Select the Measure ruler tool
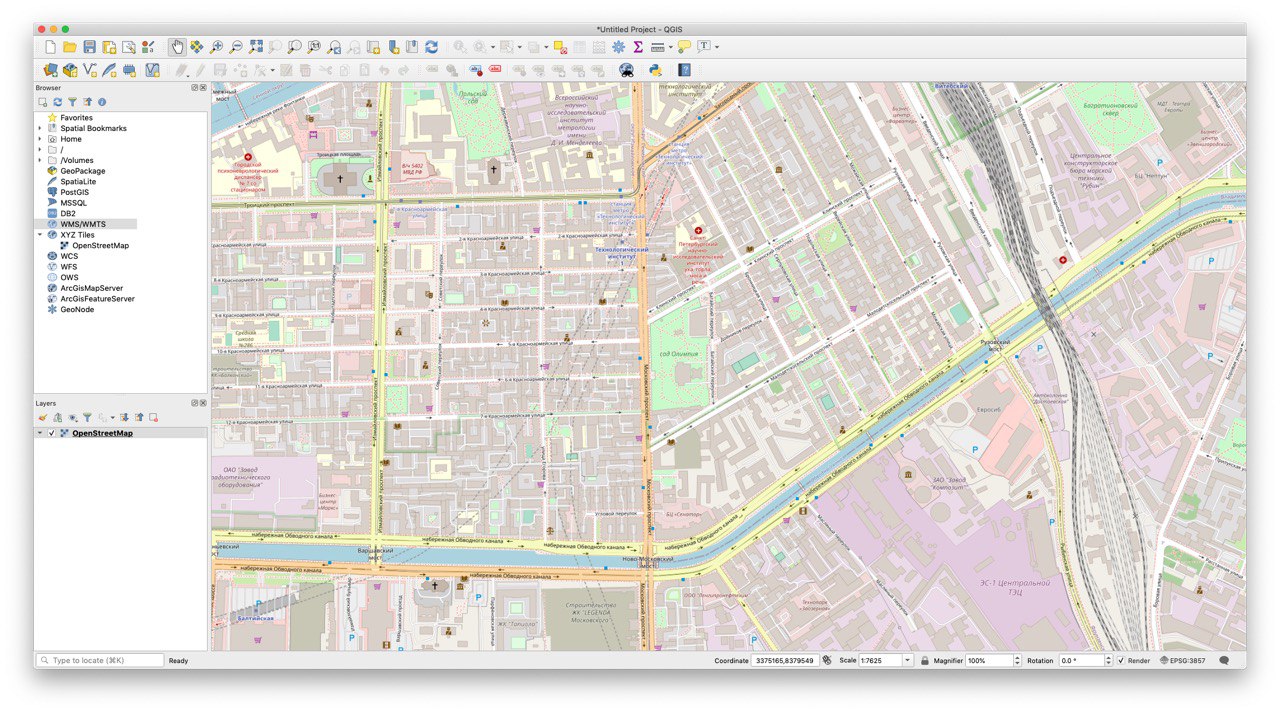1280x713 pixels. click(x=659, y=47)
